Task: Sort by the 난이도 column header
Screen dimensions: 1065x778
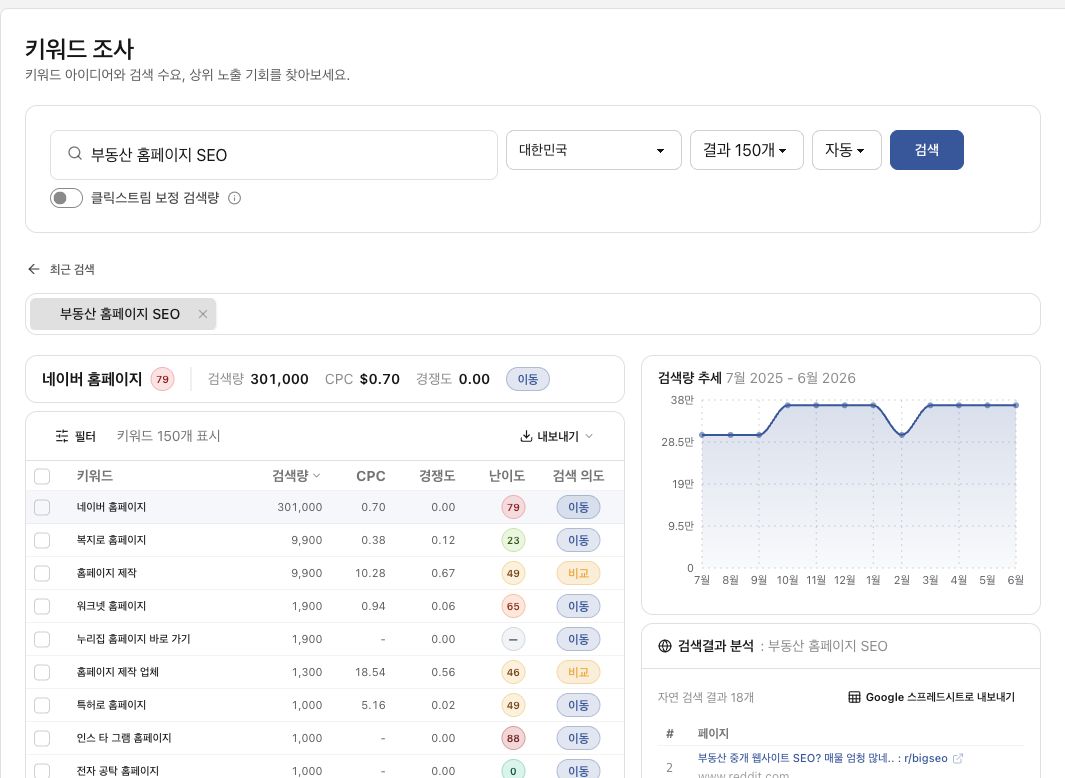Action: (x=507, y=476)
